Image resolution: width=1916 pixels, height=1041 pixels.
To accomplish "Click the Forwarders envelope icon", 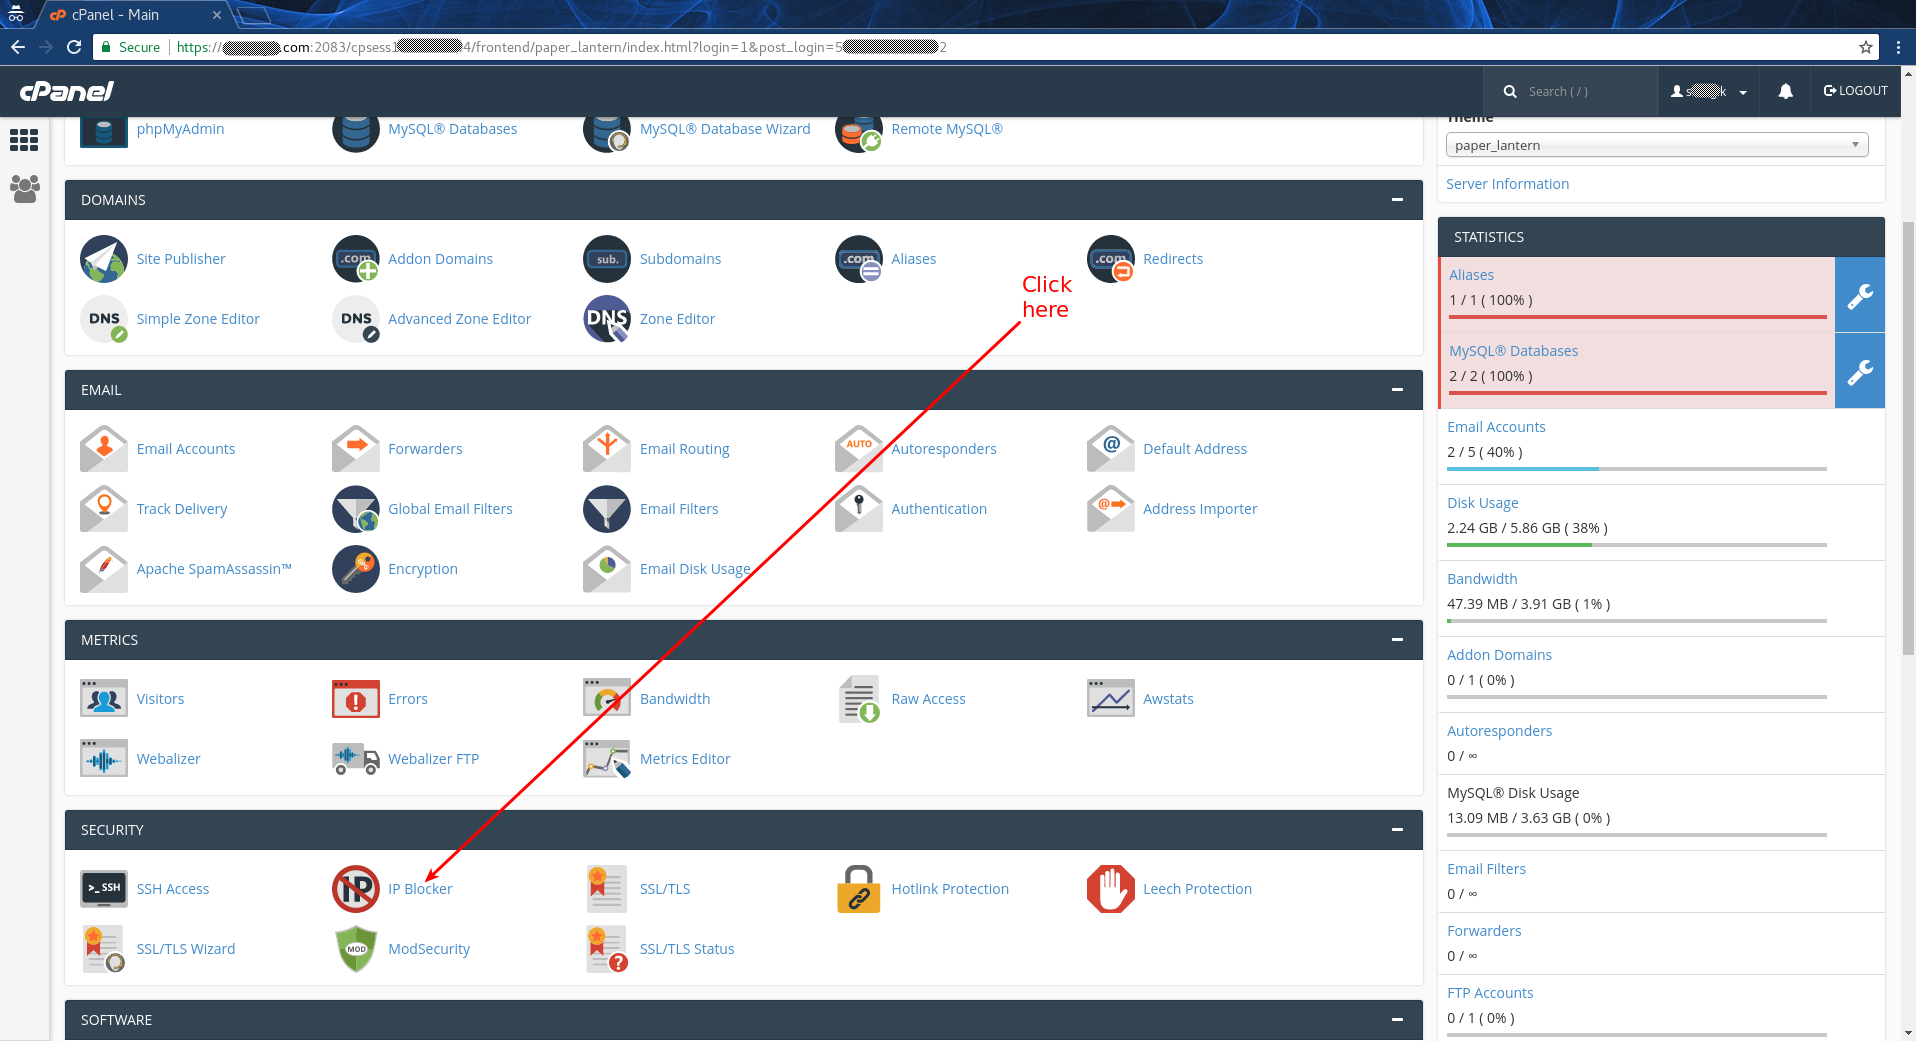I will click(x=356, y=449).
